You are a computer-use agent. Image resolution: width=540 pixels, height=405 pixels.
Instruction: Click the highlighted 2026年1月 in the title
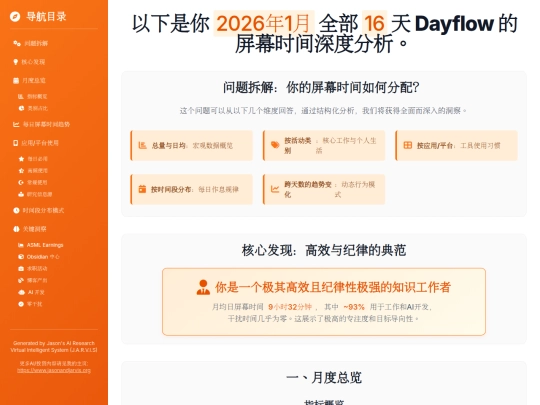[x=264, y=23]
